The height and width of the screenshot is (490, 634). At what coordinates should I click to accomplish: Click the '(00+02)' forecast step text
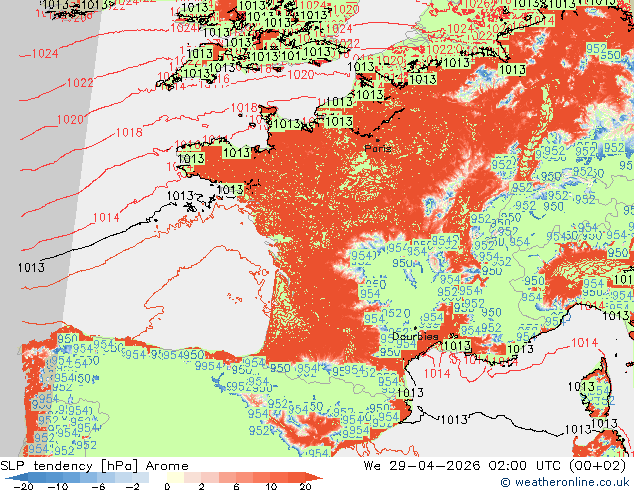598,466
